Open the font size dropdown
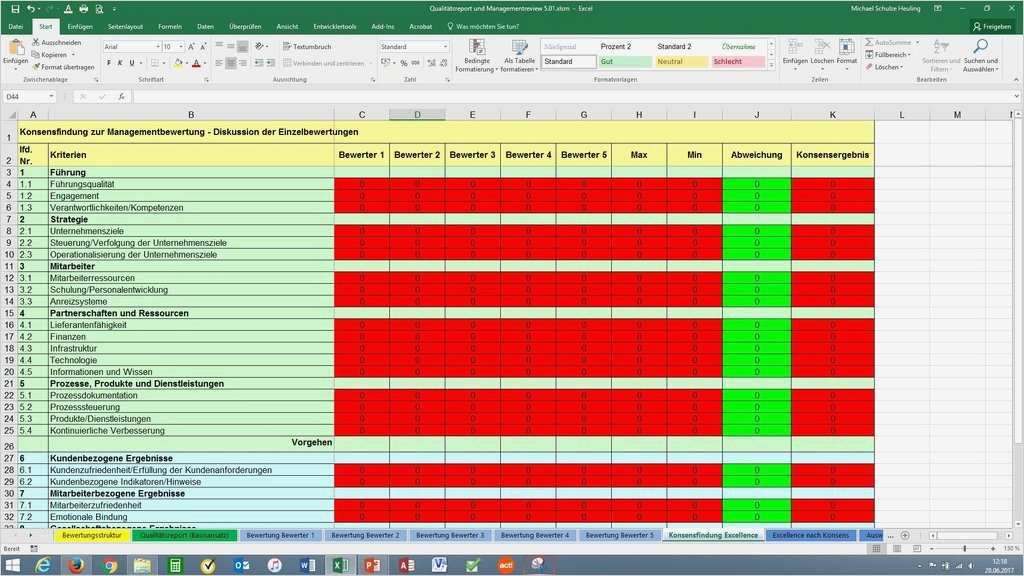This screenshot has height=576, width=1024. click(x=179, y=47)
